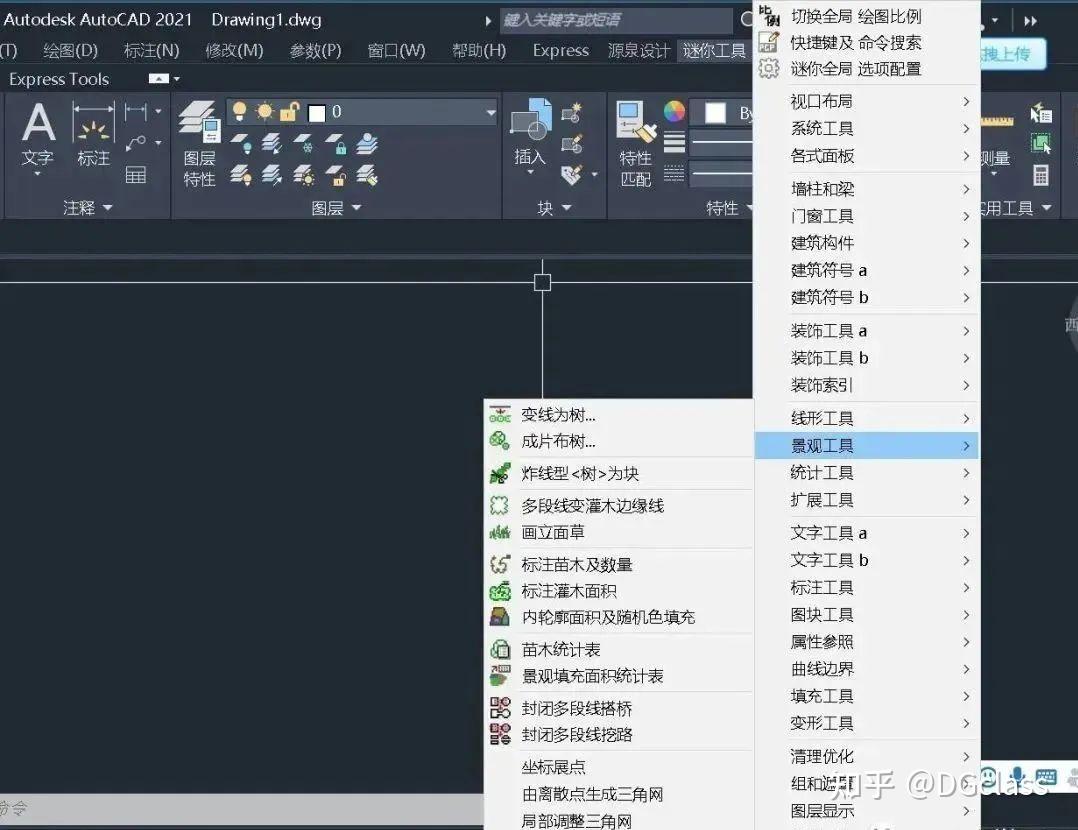This screenshot has width=1078, height=830.
Task: Select 文字工具 b submenu item
Action: pyautogui.click(x=866, y=560)
